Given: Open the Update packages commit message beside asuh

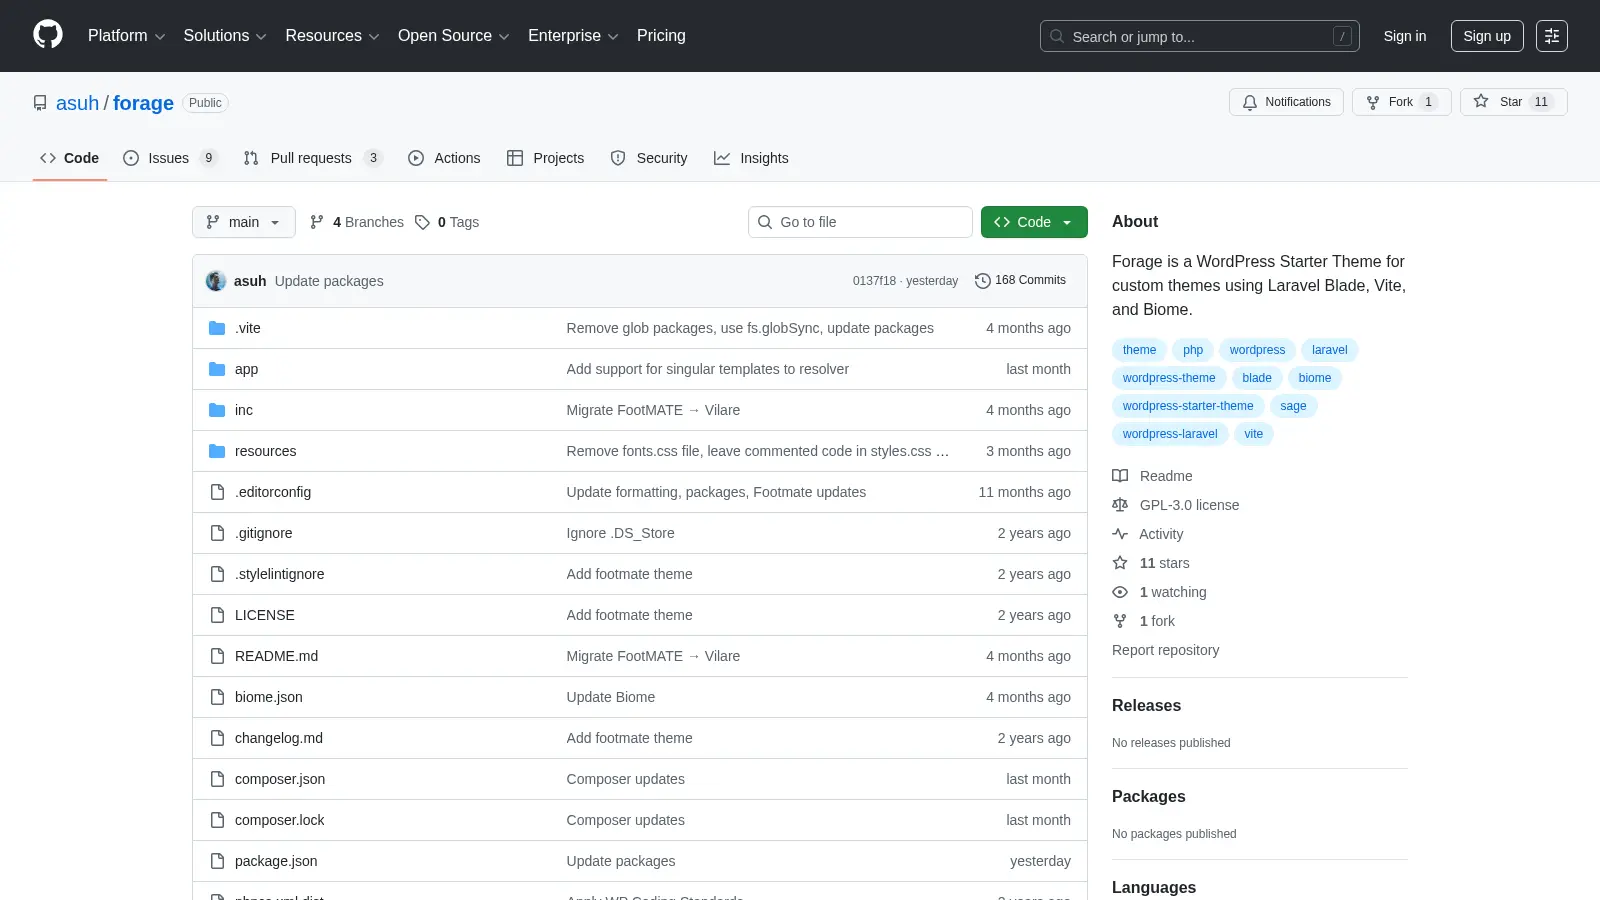Looking at the screenshot, I should tap(329, 281).
